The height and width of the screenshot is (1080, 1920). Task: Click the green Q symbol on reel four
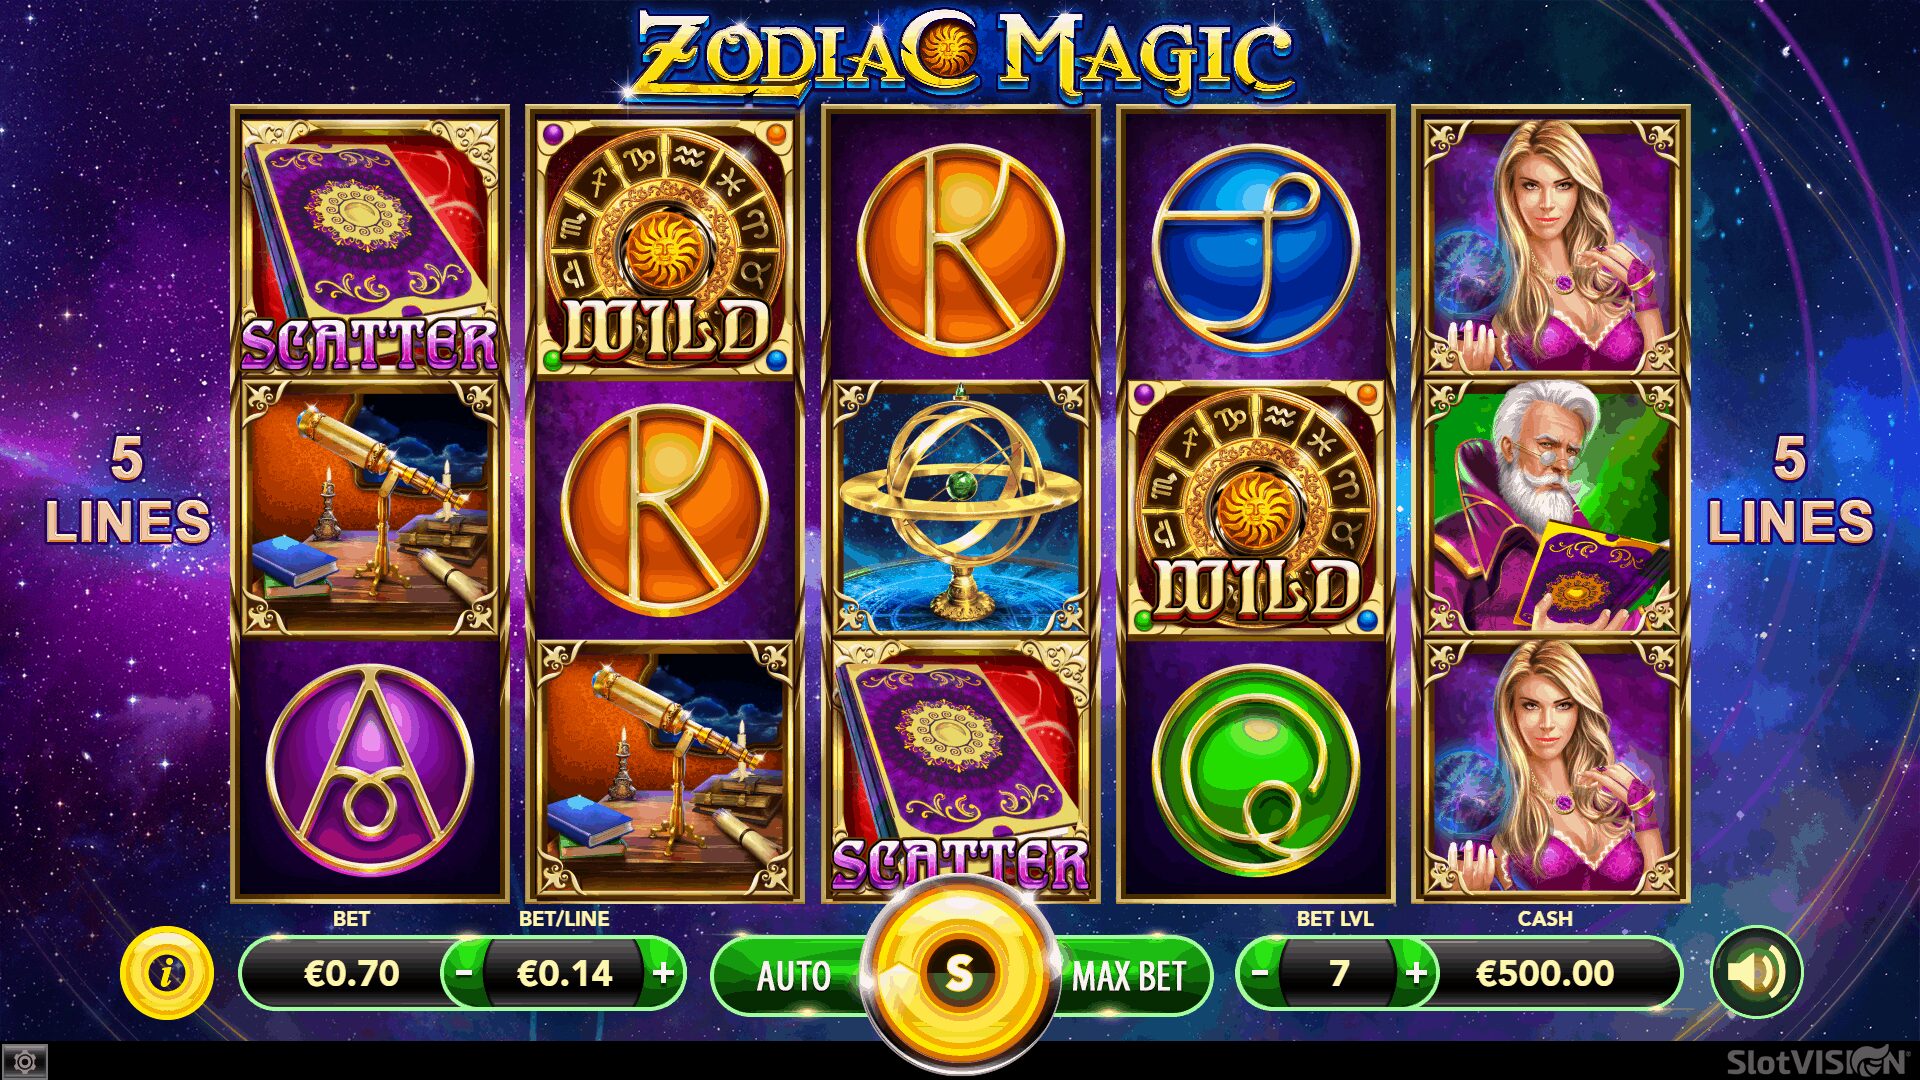[x=1256, y=768]
